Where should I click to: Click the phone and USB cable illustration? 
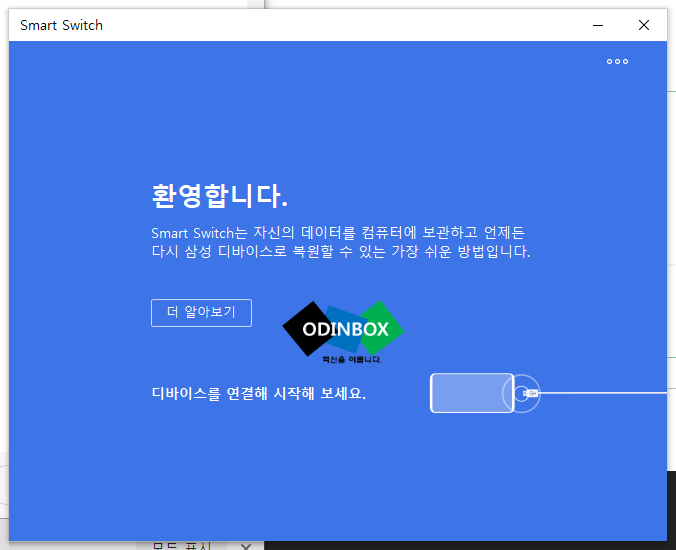pyautogui.click(x=548, y=393)
